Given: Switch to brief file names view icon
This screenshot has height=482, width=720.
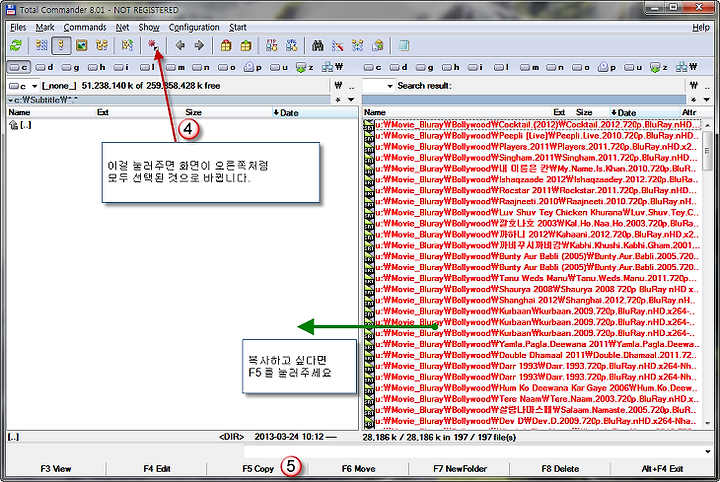Looking at the screenshot, I should click(x=42, y=45).
